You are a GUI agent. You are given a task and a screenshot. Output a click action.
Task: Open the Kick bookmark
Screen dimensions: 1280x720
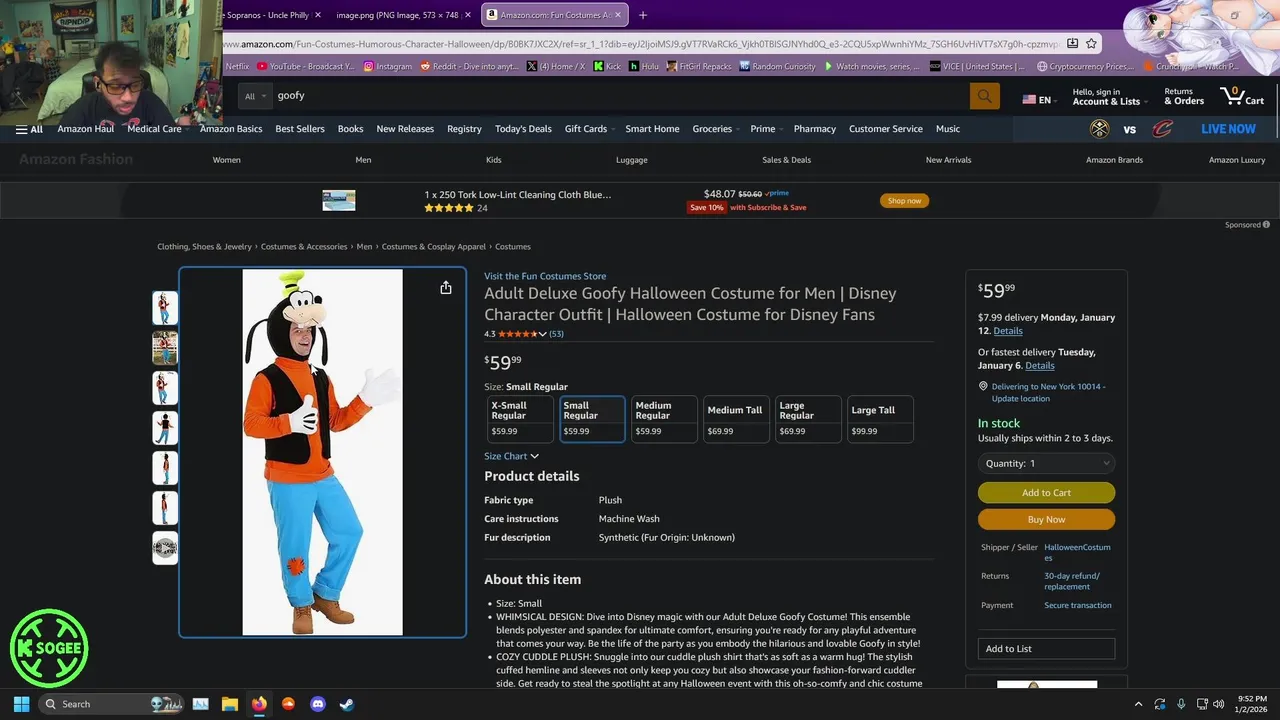(x=607, y=66)
